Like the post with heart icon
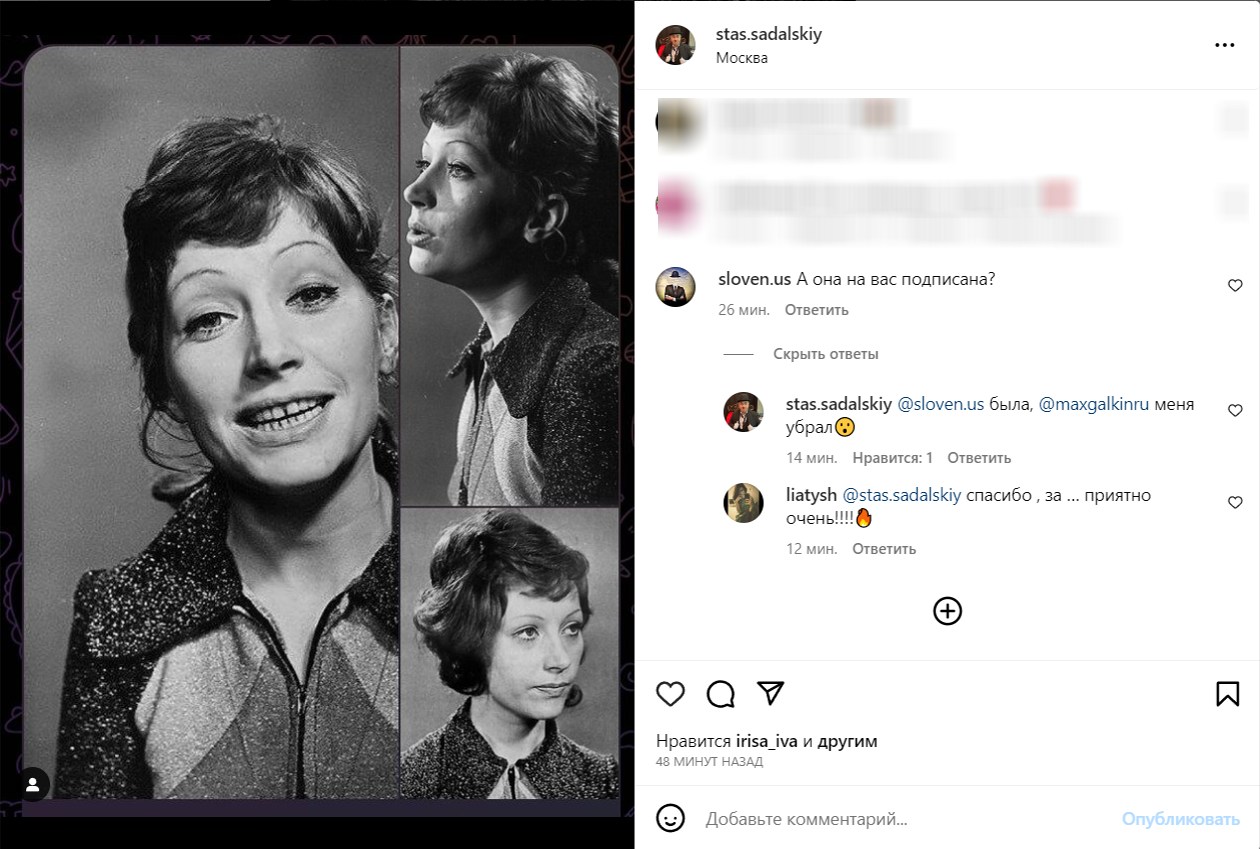This screenshot has width=1260, height=849. [x=670, y=694]
